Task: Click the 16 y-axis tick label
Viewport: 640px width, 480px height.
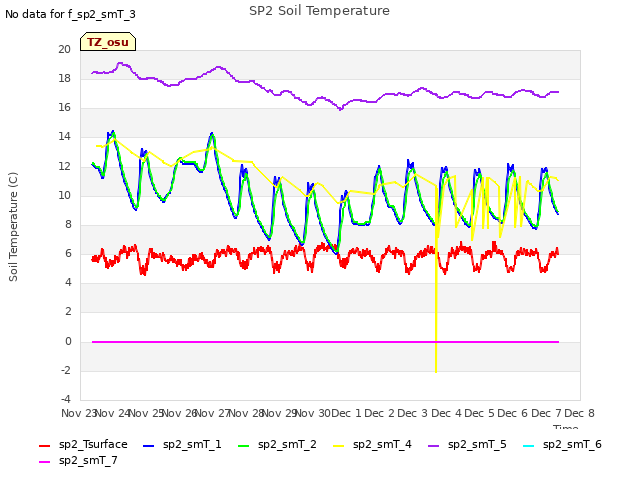Action: tap(64, 108)
